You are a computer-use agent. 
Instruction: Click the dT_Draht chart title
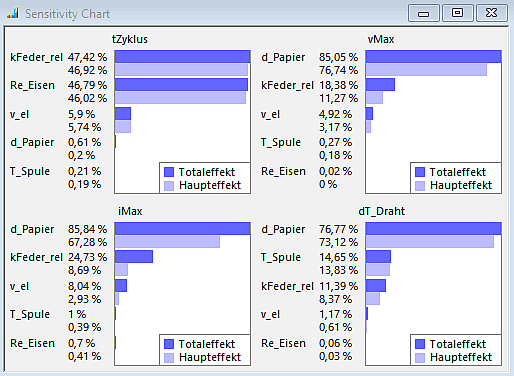click(x=382, y=211)
